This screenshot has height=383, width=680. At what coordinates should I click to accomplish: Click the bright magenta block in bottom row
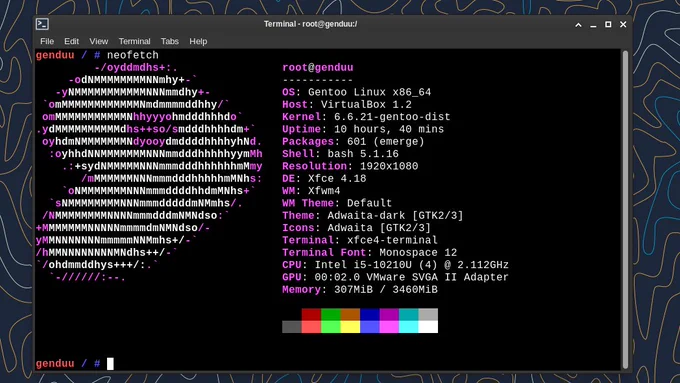(389, 327)
